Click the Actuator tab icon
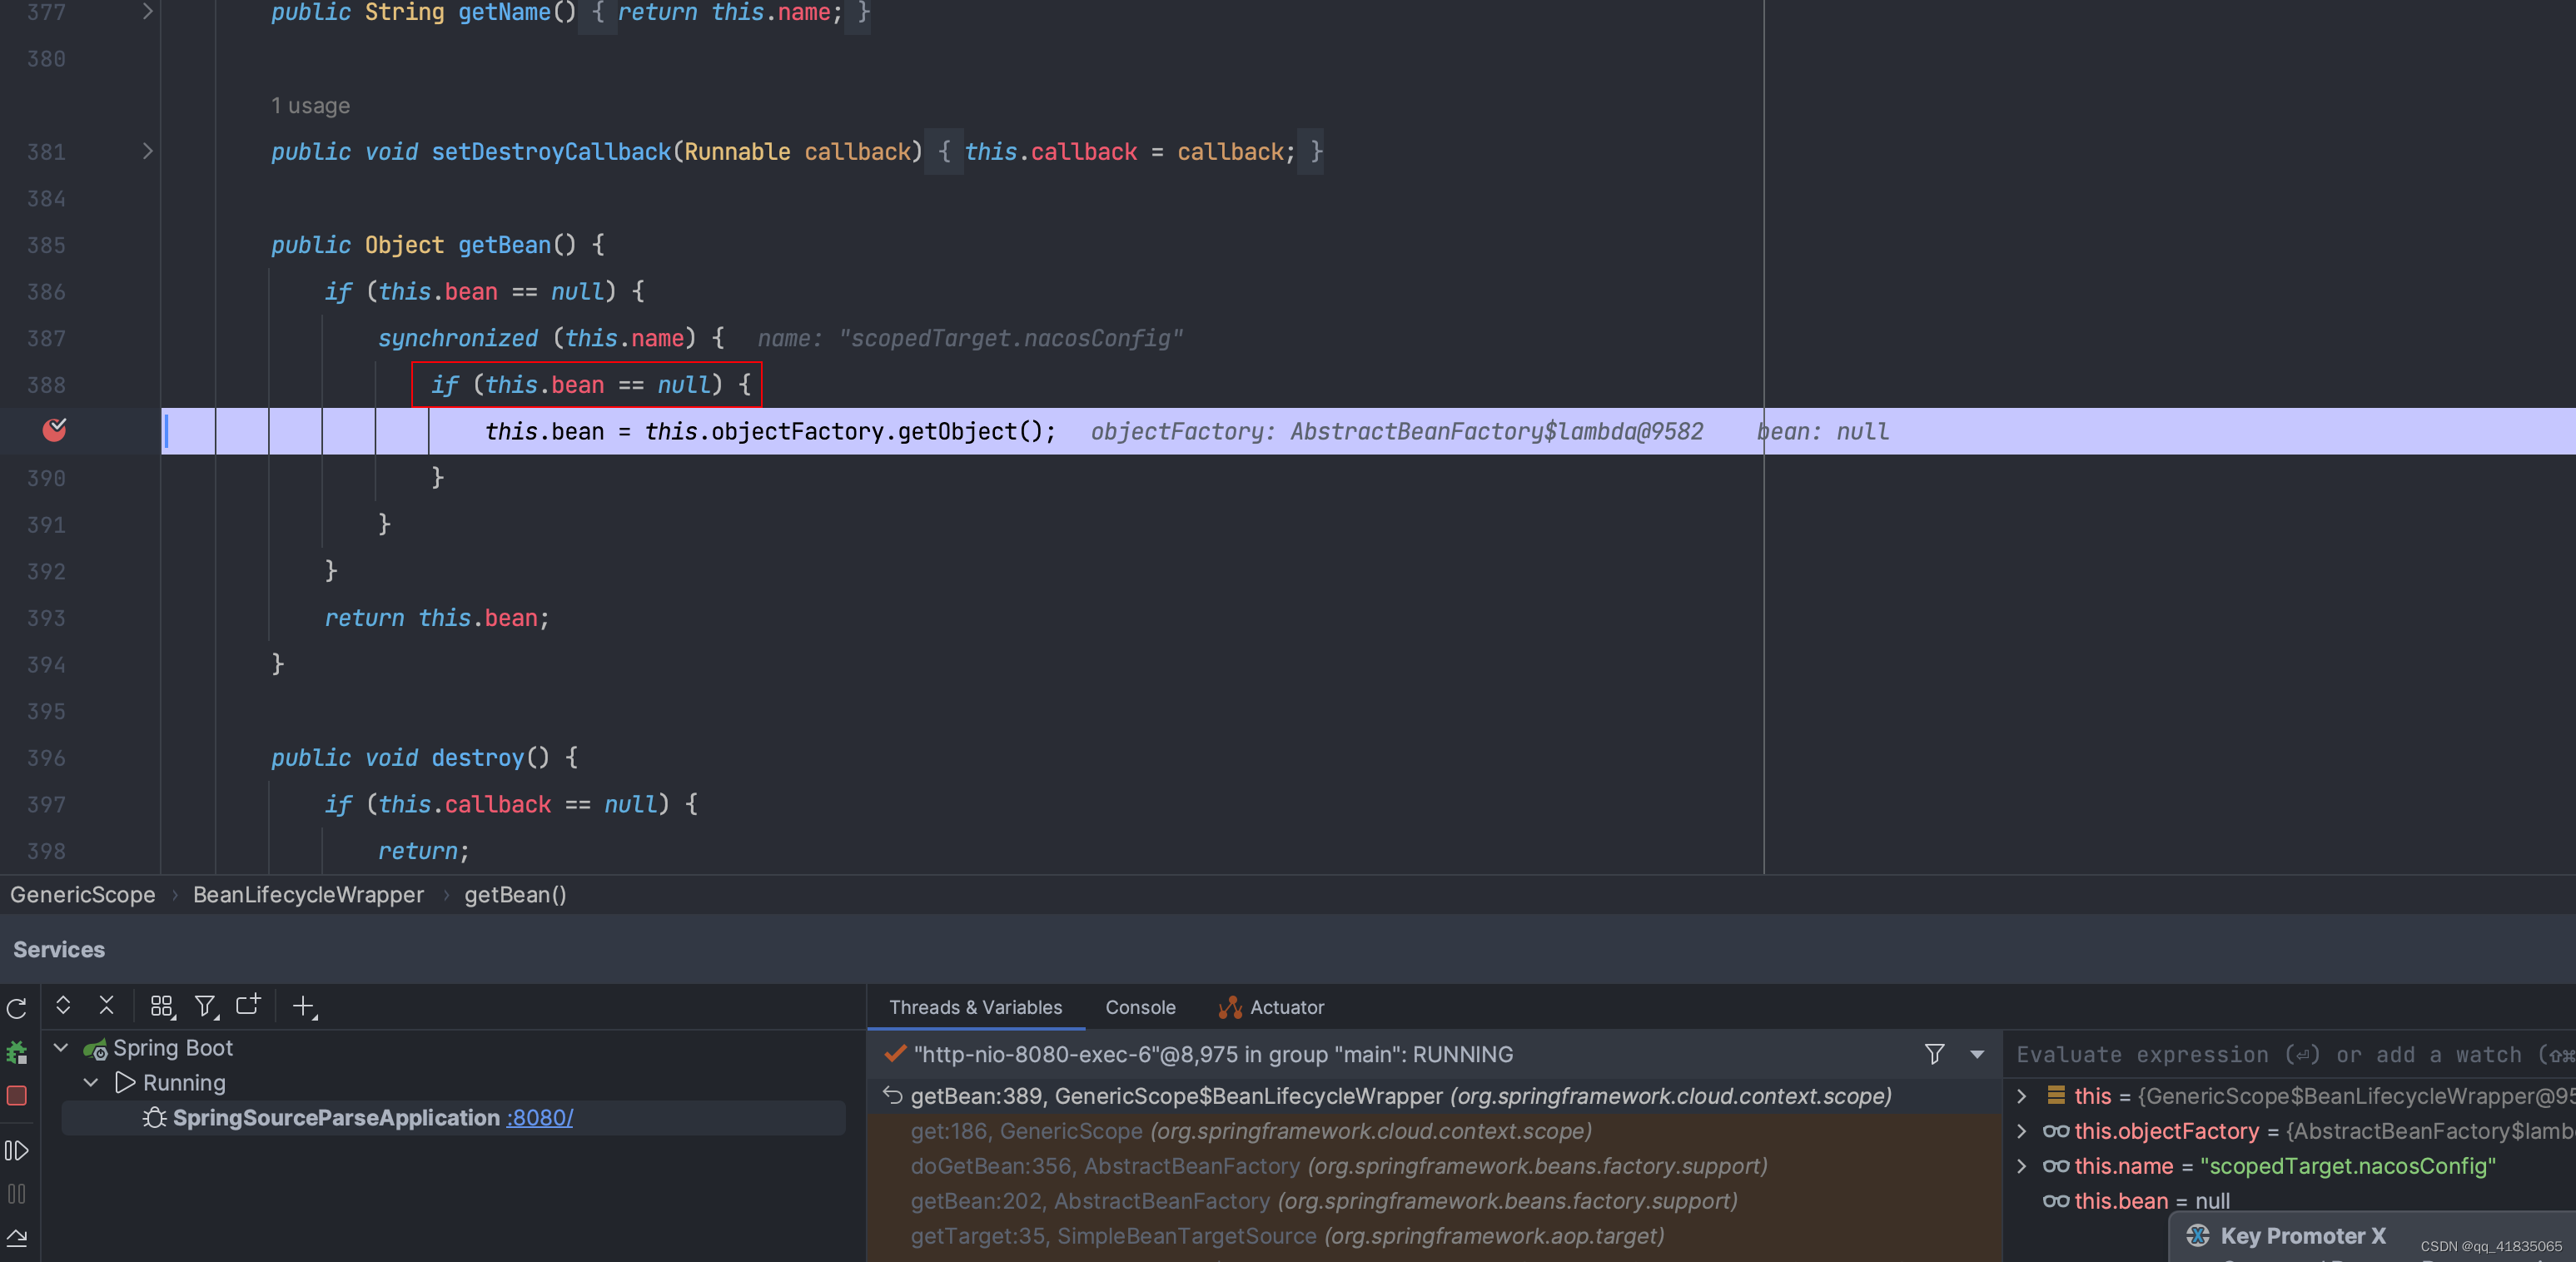This screenshot has height=1262, width=2576. click(x=1230, y=1007)
